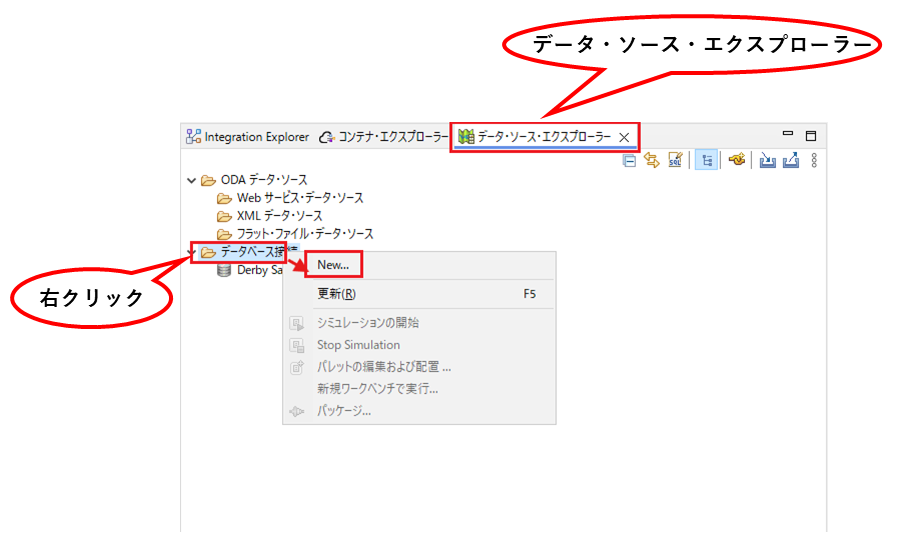Open the View Menu three-dots icon
The image size is (905, 556).
click(x=814, y=160)
